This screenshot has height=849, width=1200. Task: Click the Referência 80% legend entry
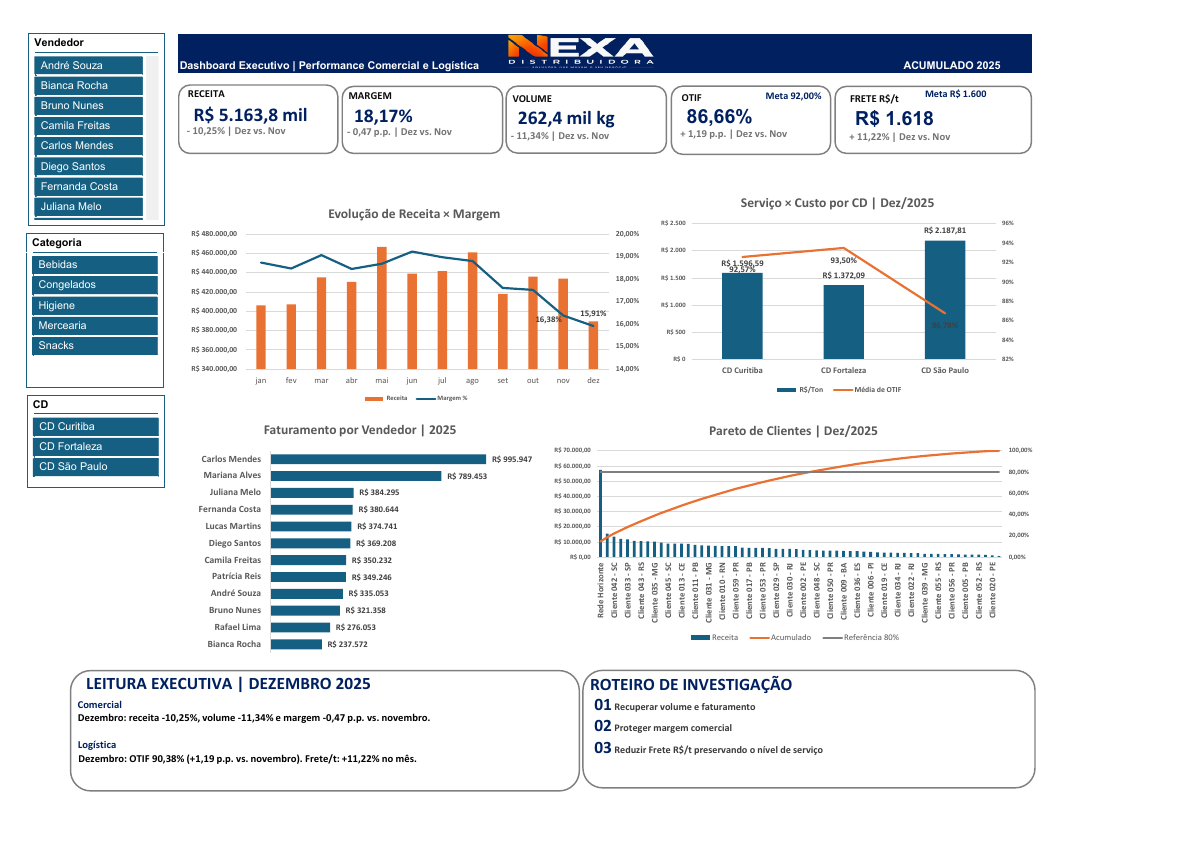(x=861, y=637)
